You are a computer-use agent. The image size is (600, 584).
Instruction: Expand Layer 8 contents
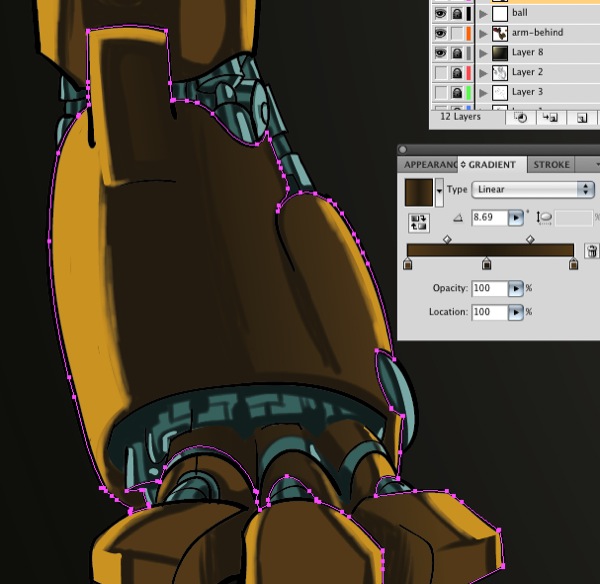(483, 53)
